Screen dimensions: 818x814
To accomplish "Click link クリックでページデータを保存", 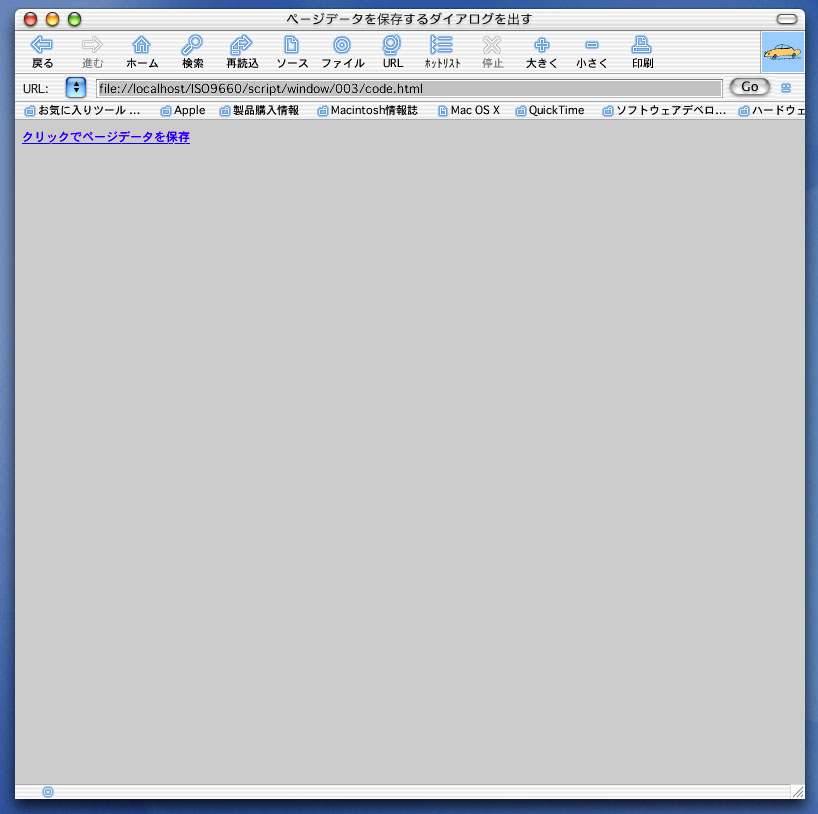I will coord(106,137).
